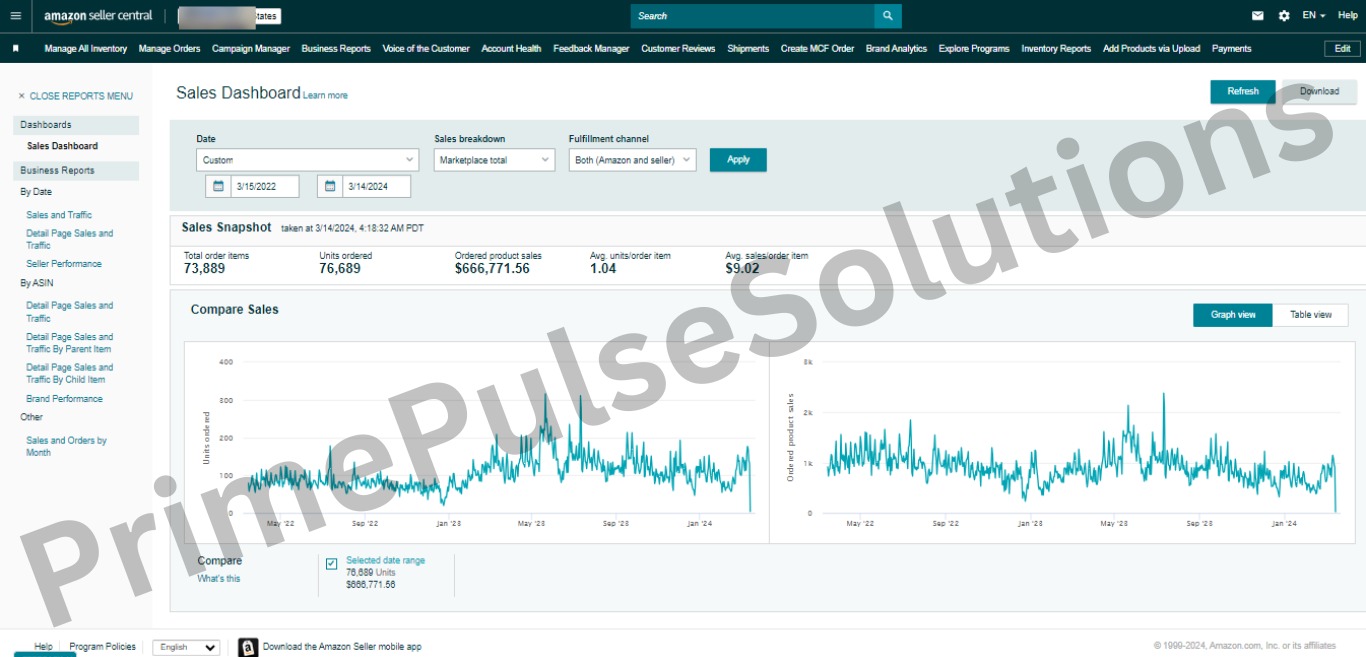Open Explore Programs menu item
This screenshot has width=1366, height=657.
(974, 48)
